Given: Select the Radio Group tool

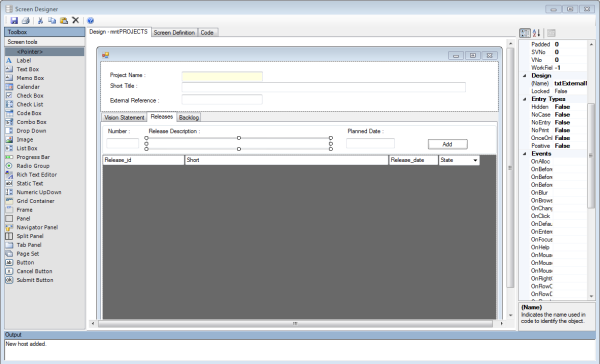Looking at the screenshot, I should coord(45,166).
